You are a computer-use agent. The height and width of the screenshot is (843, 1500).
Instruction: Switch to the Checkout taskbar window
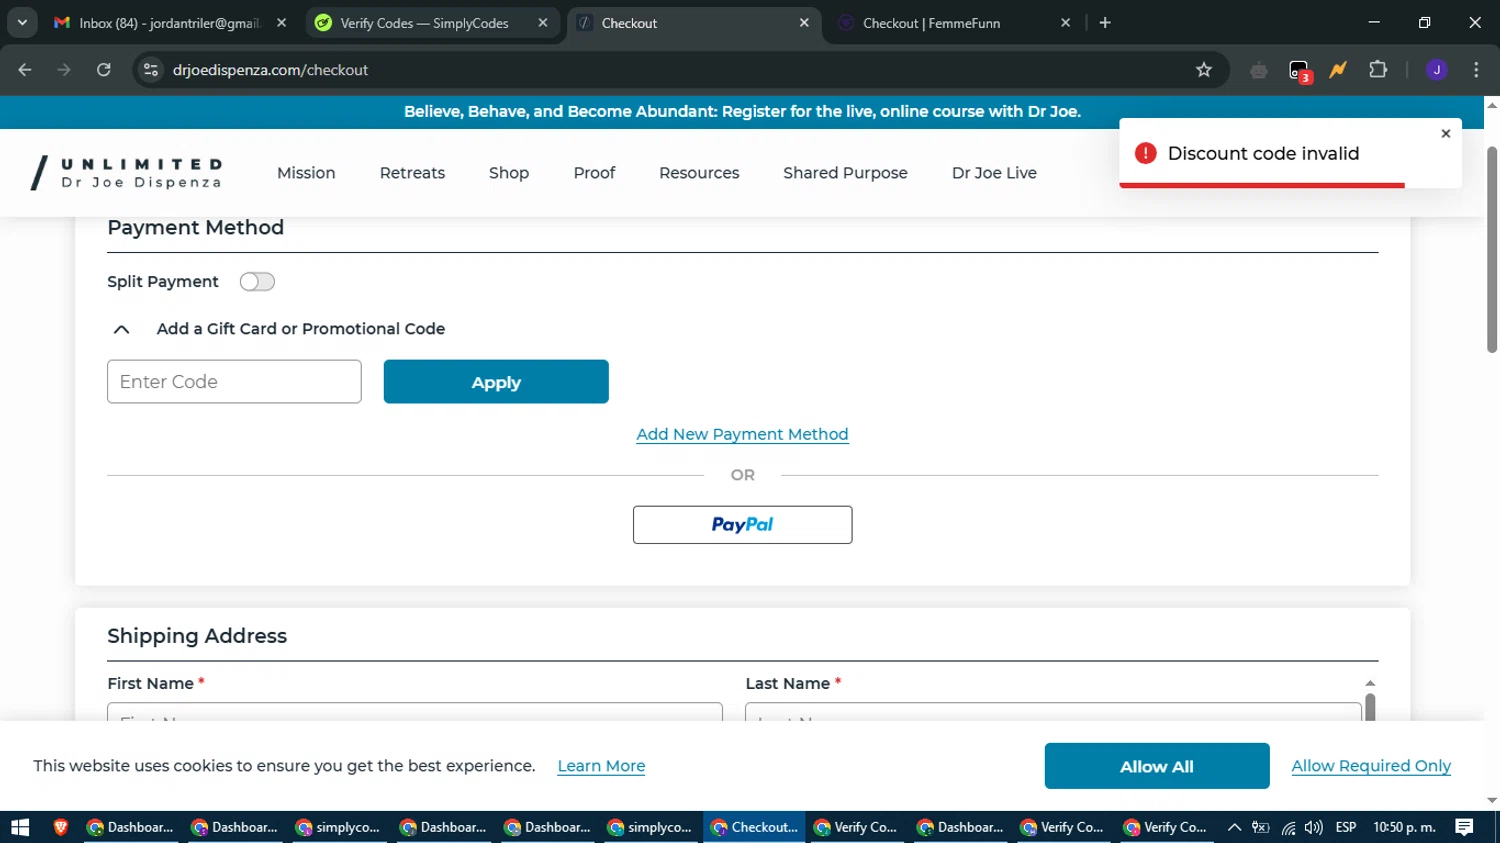(x=754, y=827)
